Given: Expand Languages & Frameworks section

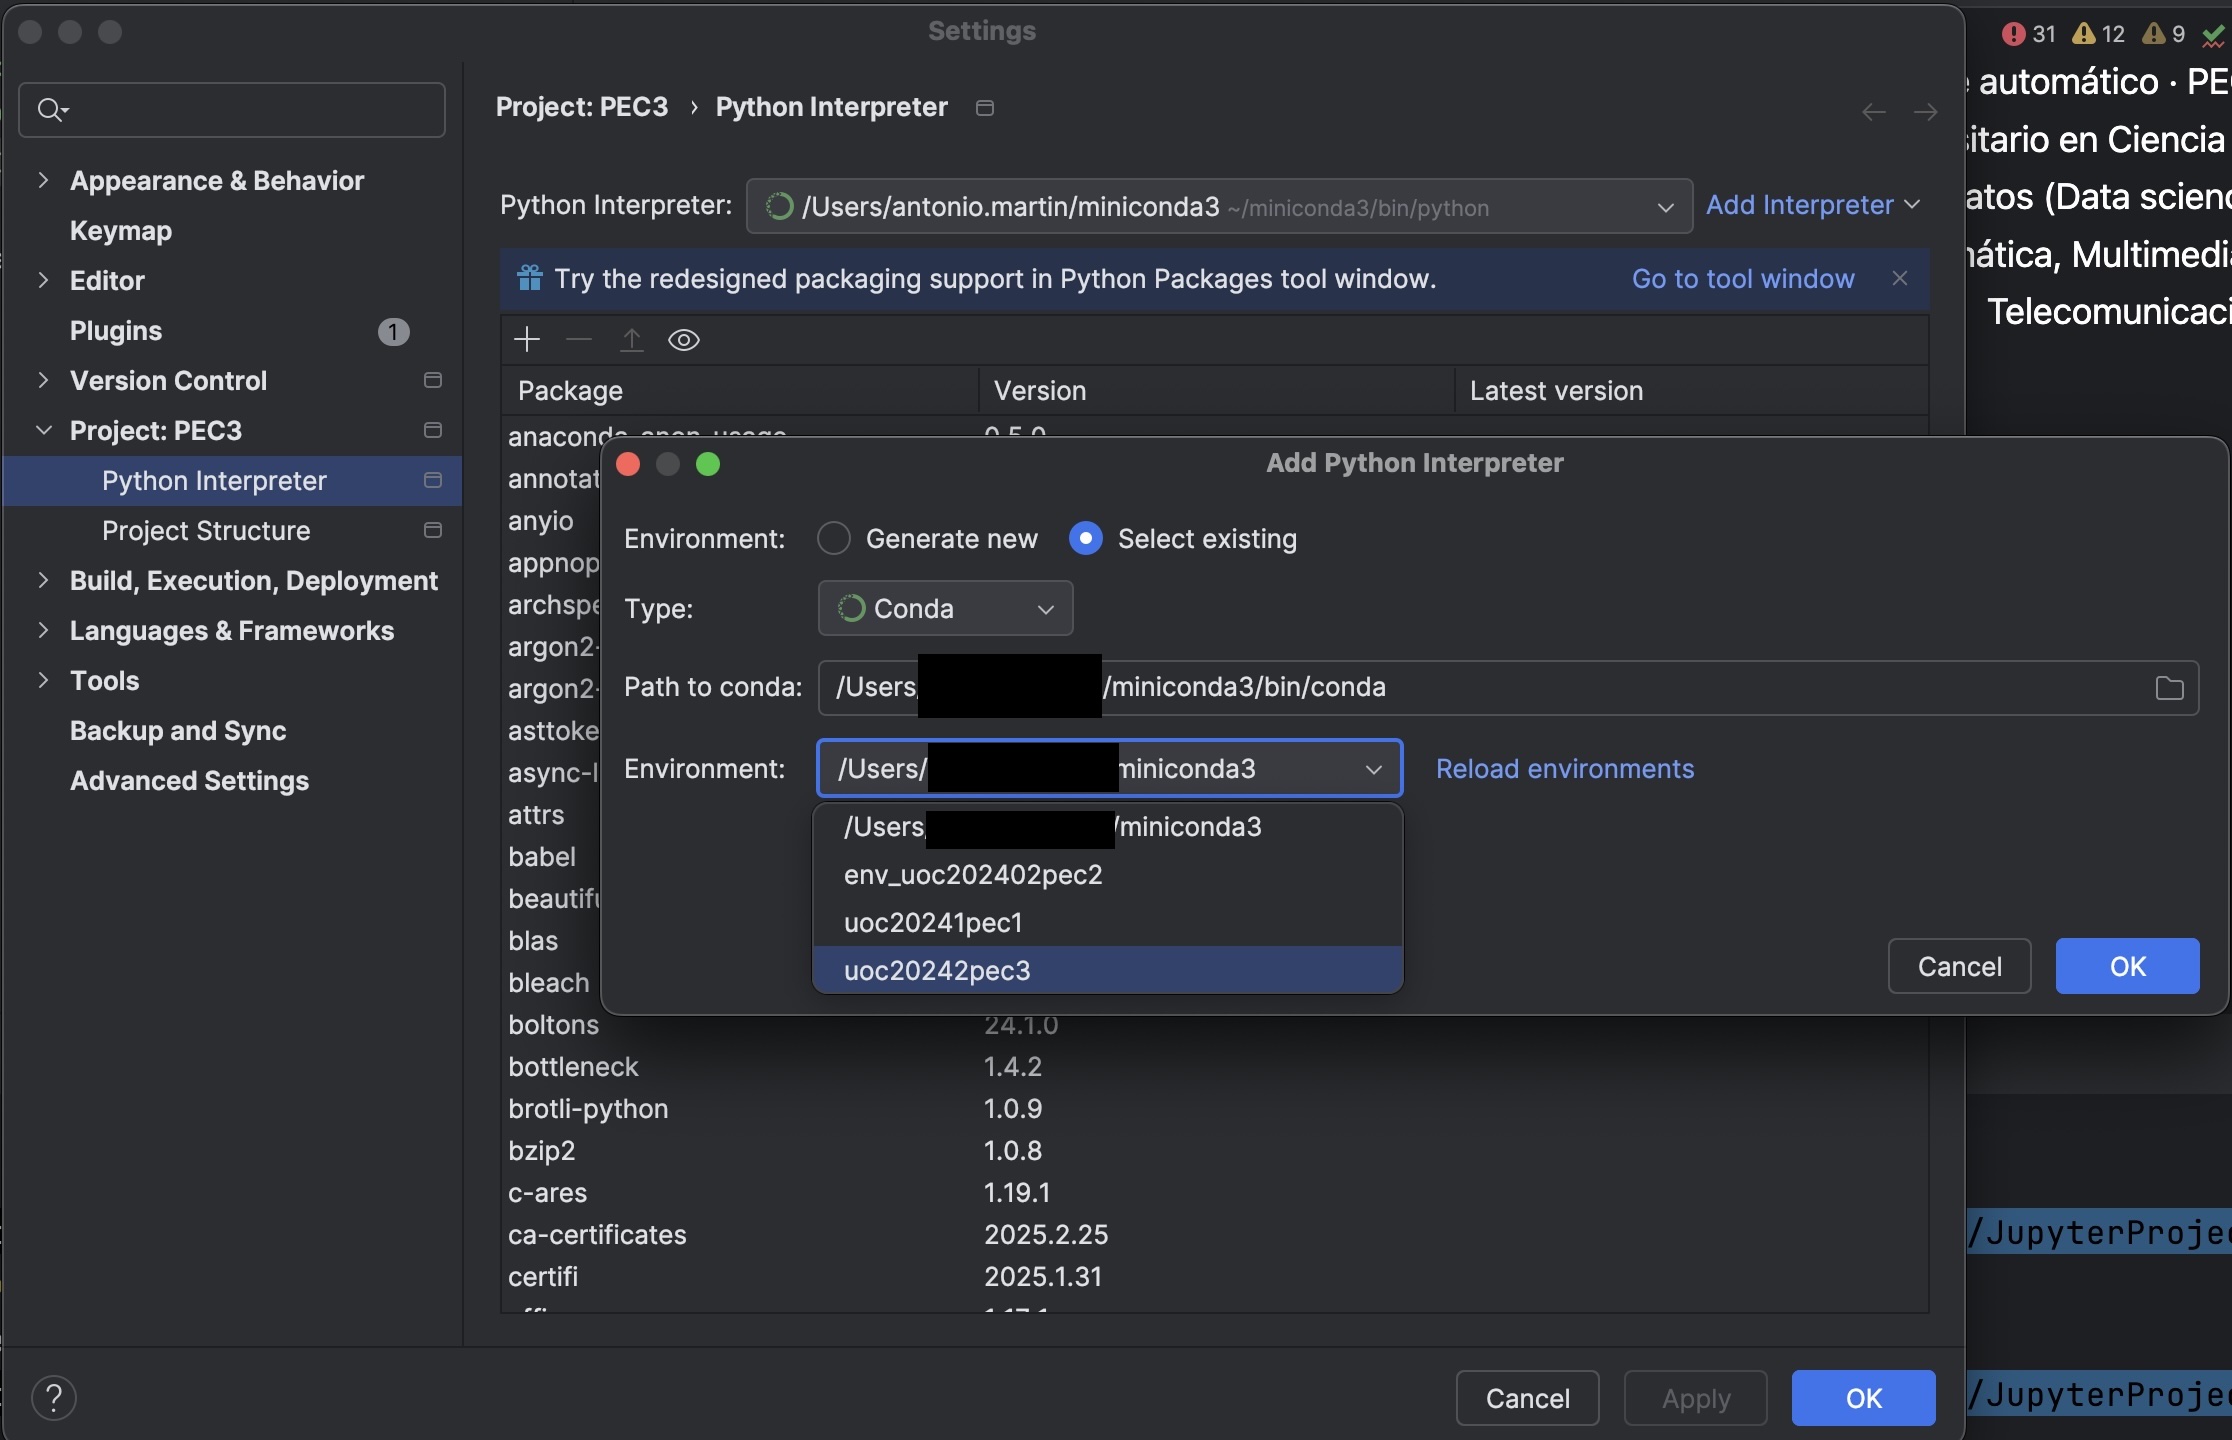Looking at the screenshot, I should pyautogui.click(x=43, y=631).
